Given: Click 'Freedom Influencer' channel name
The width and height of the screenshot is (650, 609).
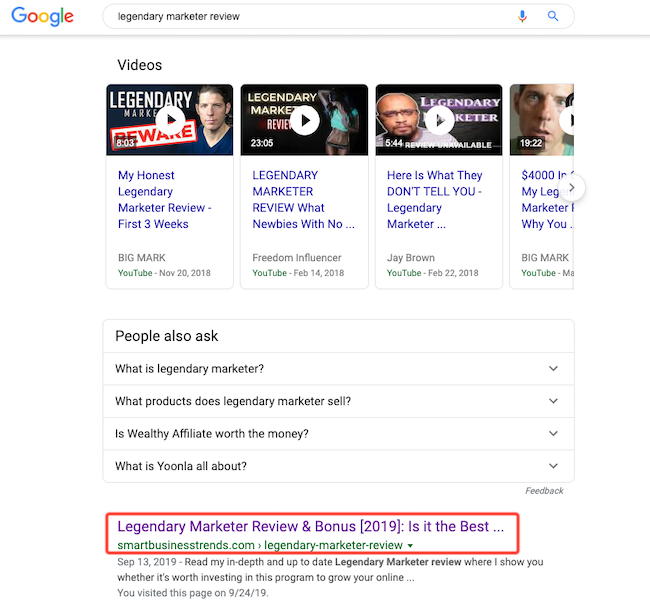Looking at the screenshot, I should point(297,258).
